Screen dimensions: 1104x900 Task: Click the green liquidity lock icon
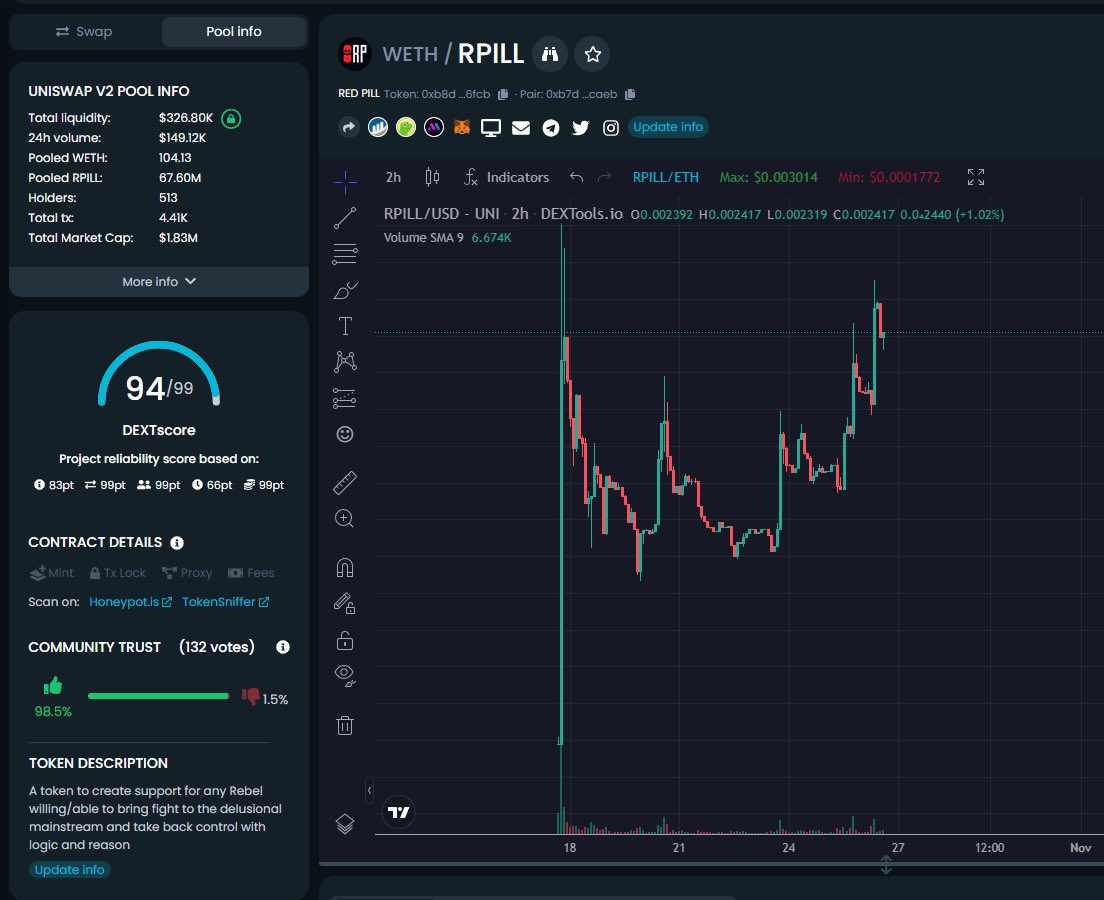click(x=231, y=118)
